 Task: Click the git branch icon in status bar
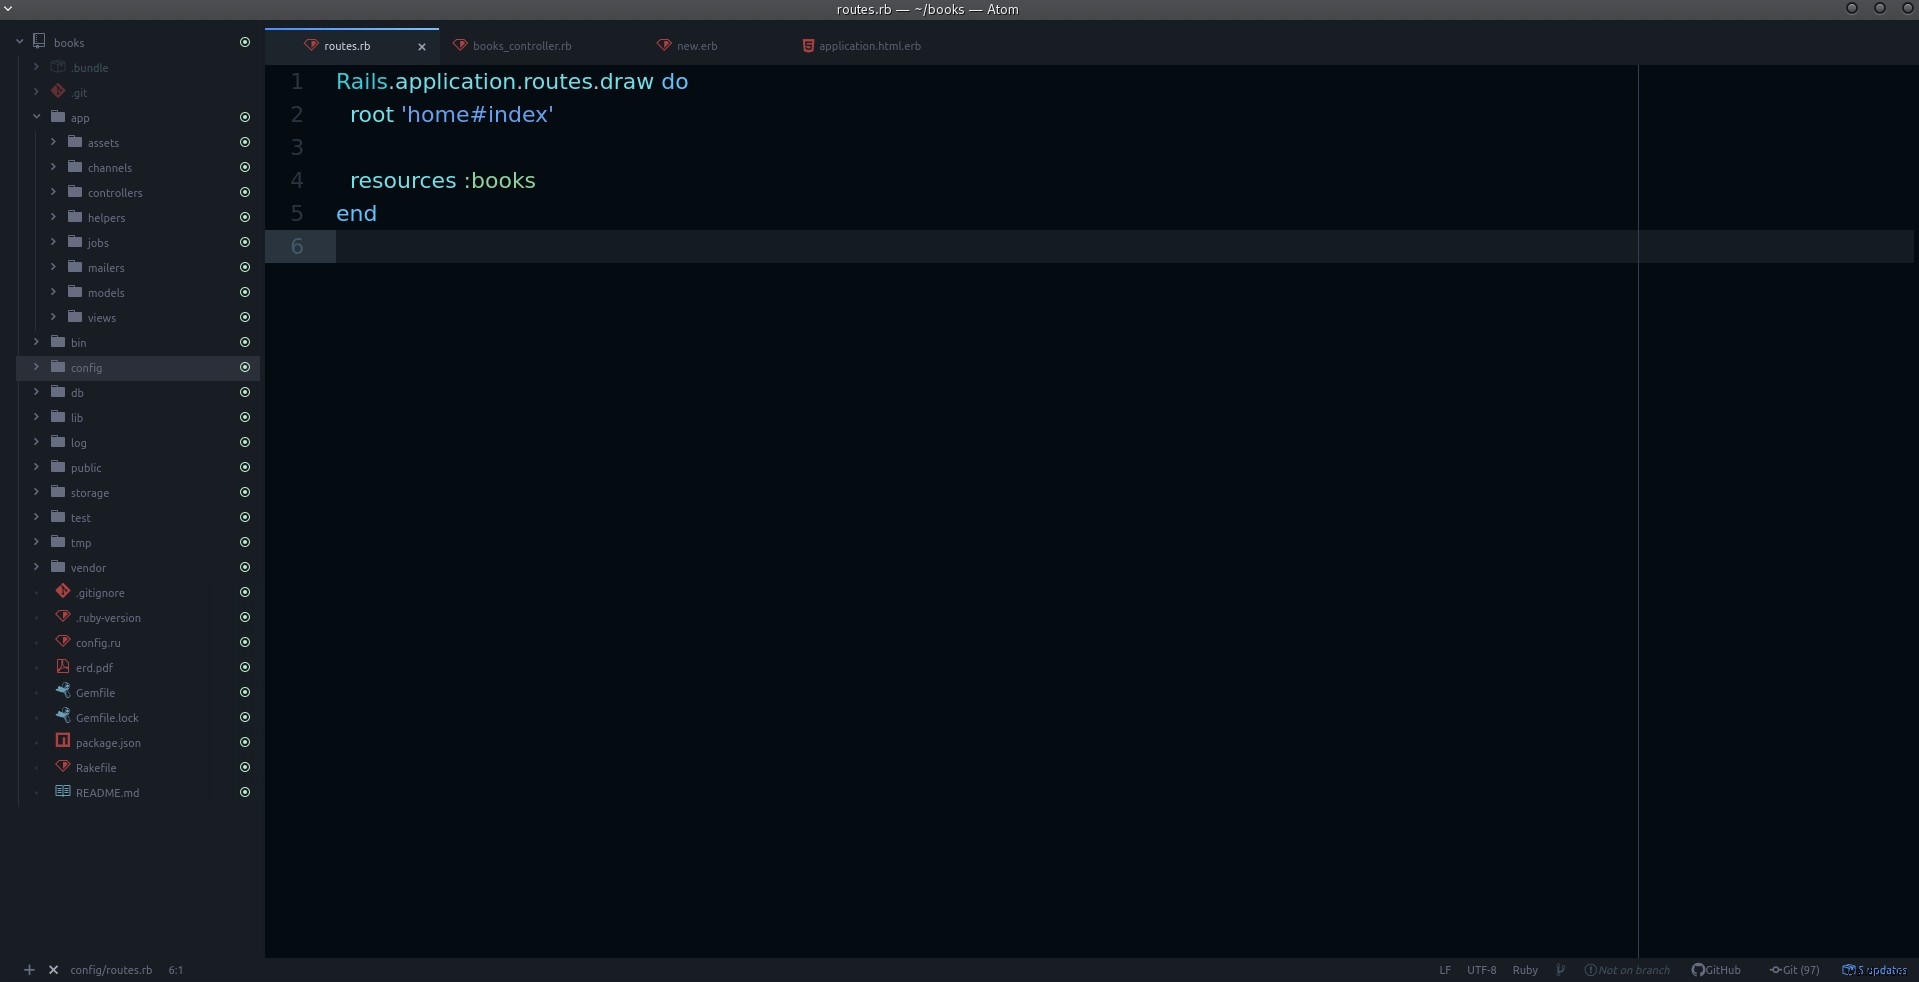click(x=1560, y=970)
